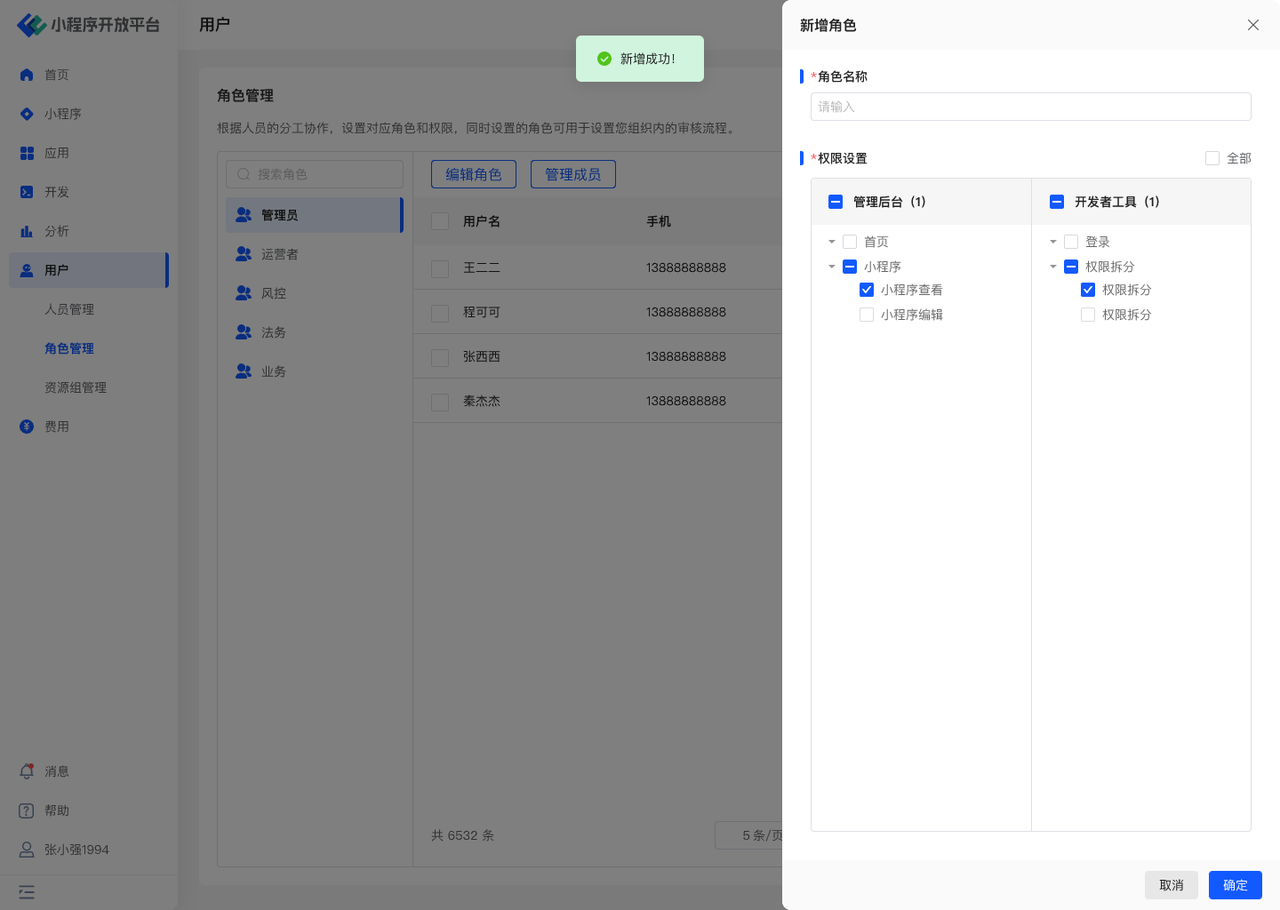This screenshot has width=1280, height=910.
Task: Uncheck the 小程序查看 permission
Action: 867,290
